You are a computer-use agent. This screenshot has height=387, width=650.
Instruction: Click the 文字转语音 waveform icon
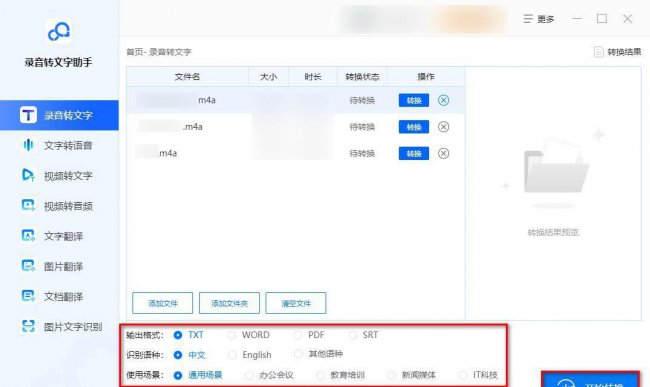click(x=28, y=145)
